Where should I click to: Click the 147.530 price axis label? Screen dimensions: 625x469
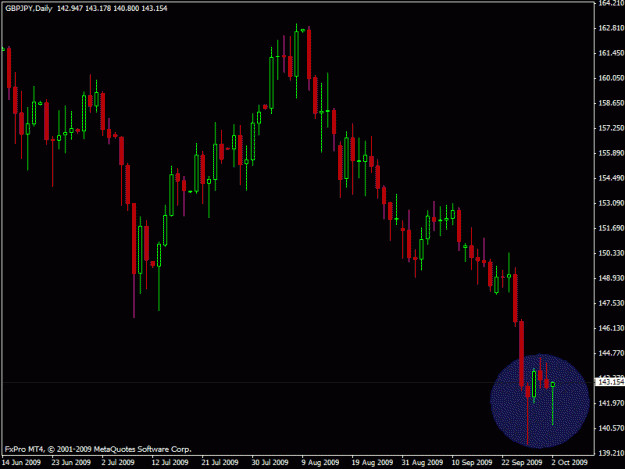(611, 303)
